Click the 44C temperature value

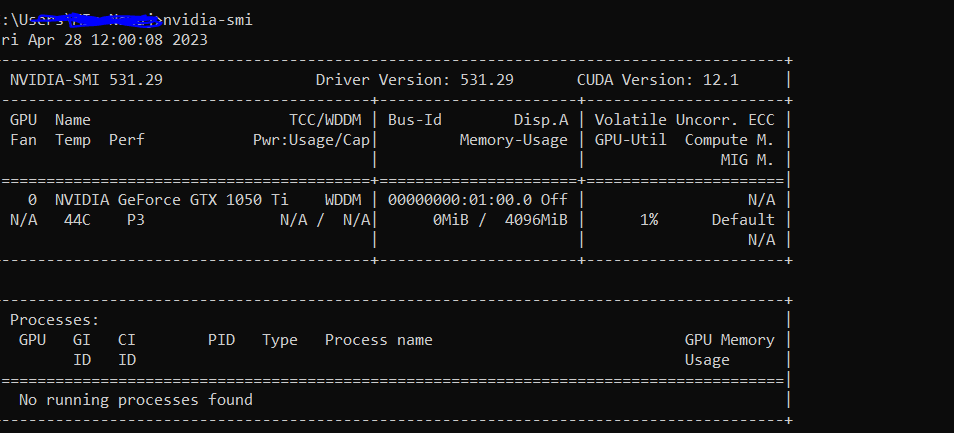tap(77, 220)
